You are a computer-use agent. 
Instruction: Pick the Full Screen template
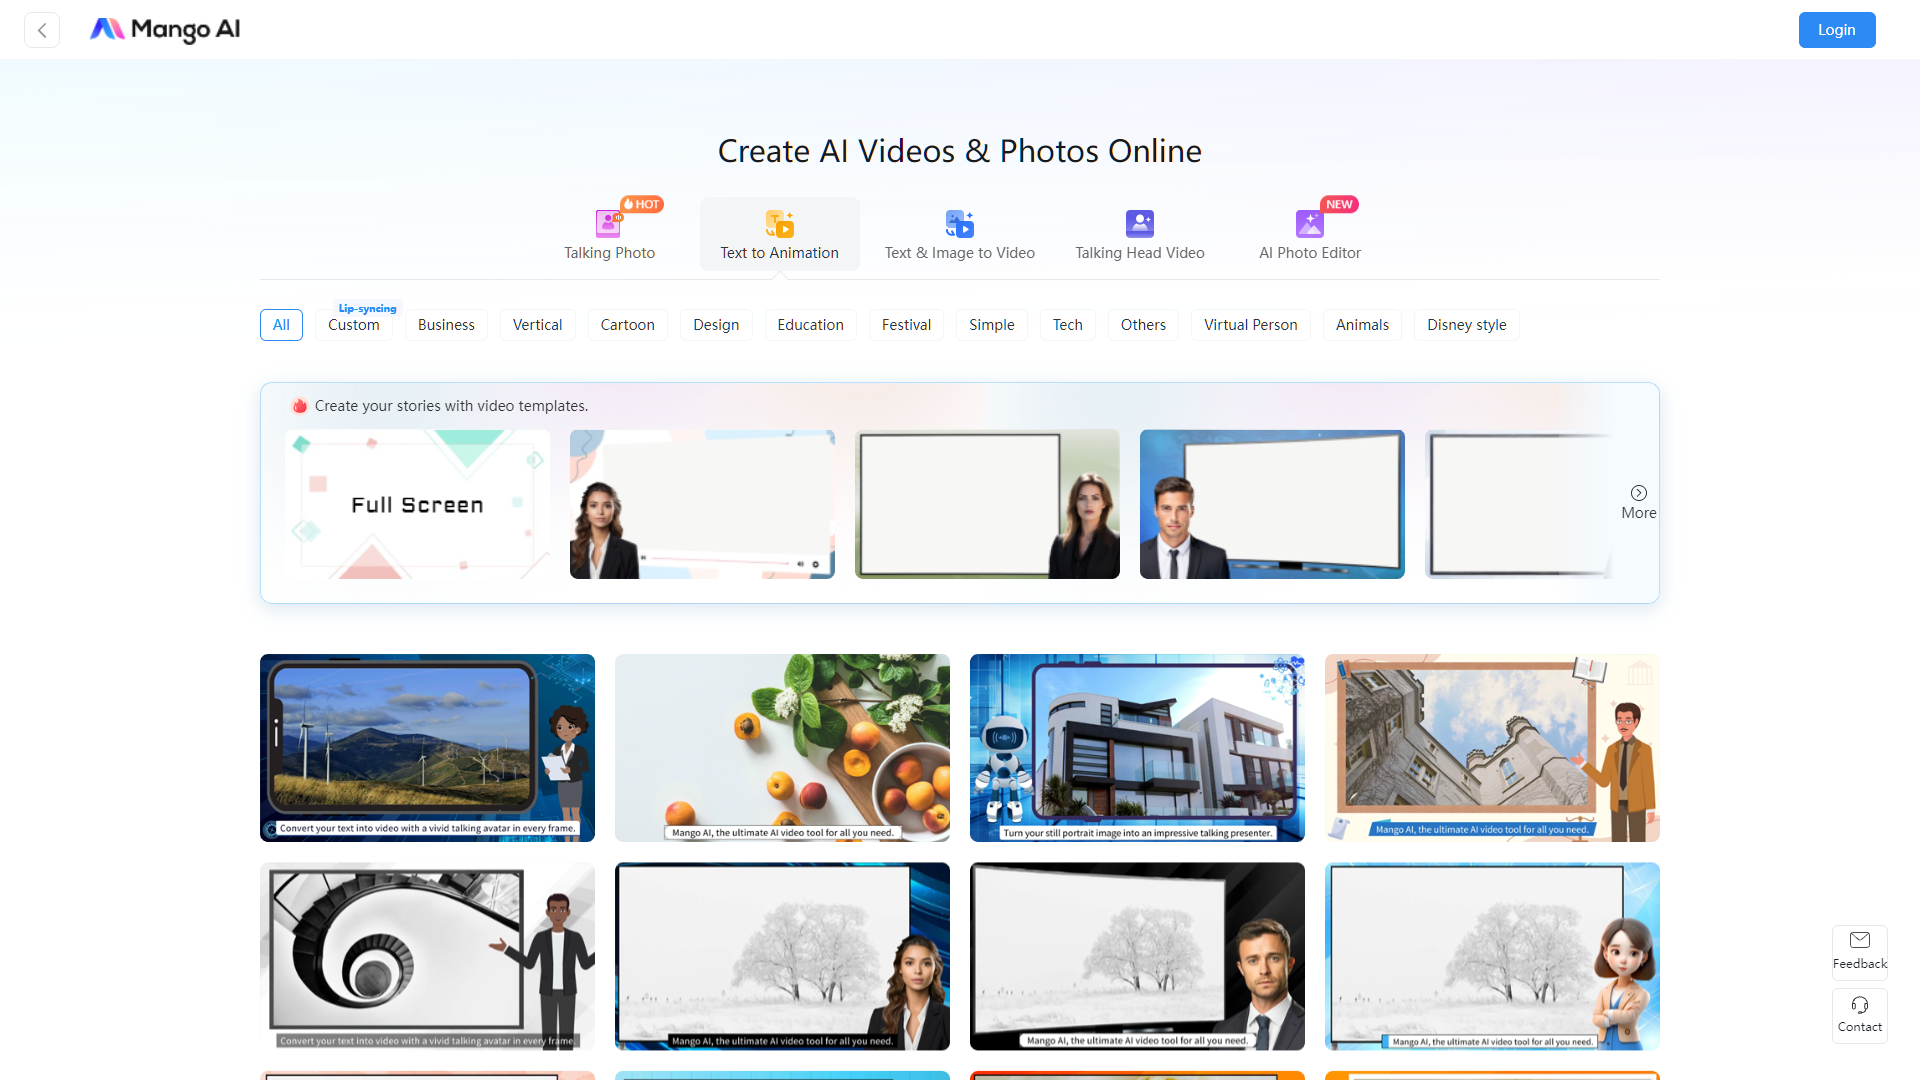coord(417,504)
